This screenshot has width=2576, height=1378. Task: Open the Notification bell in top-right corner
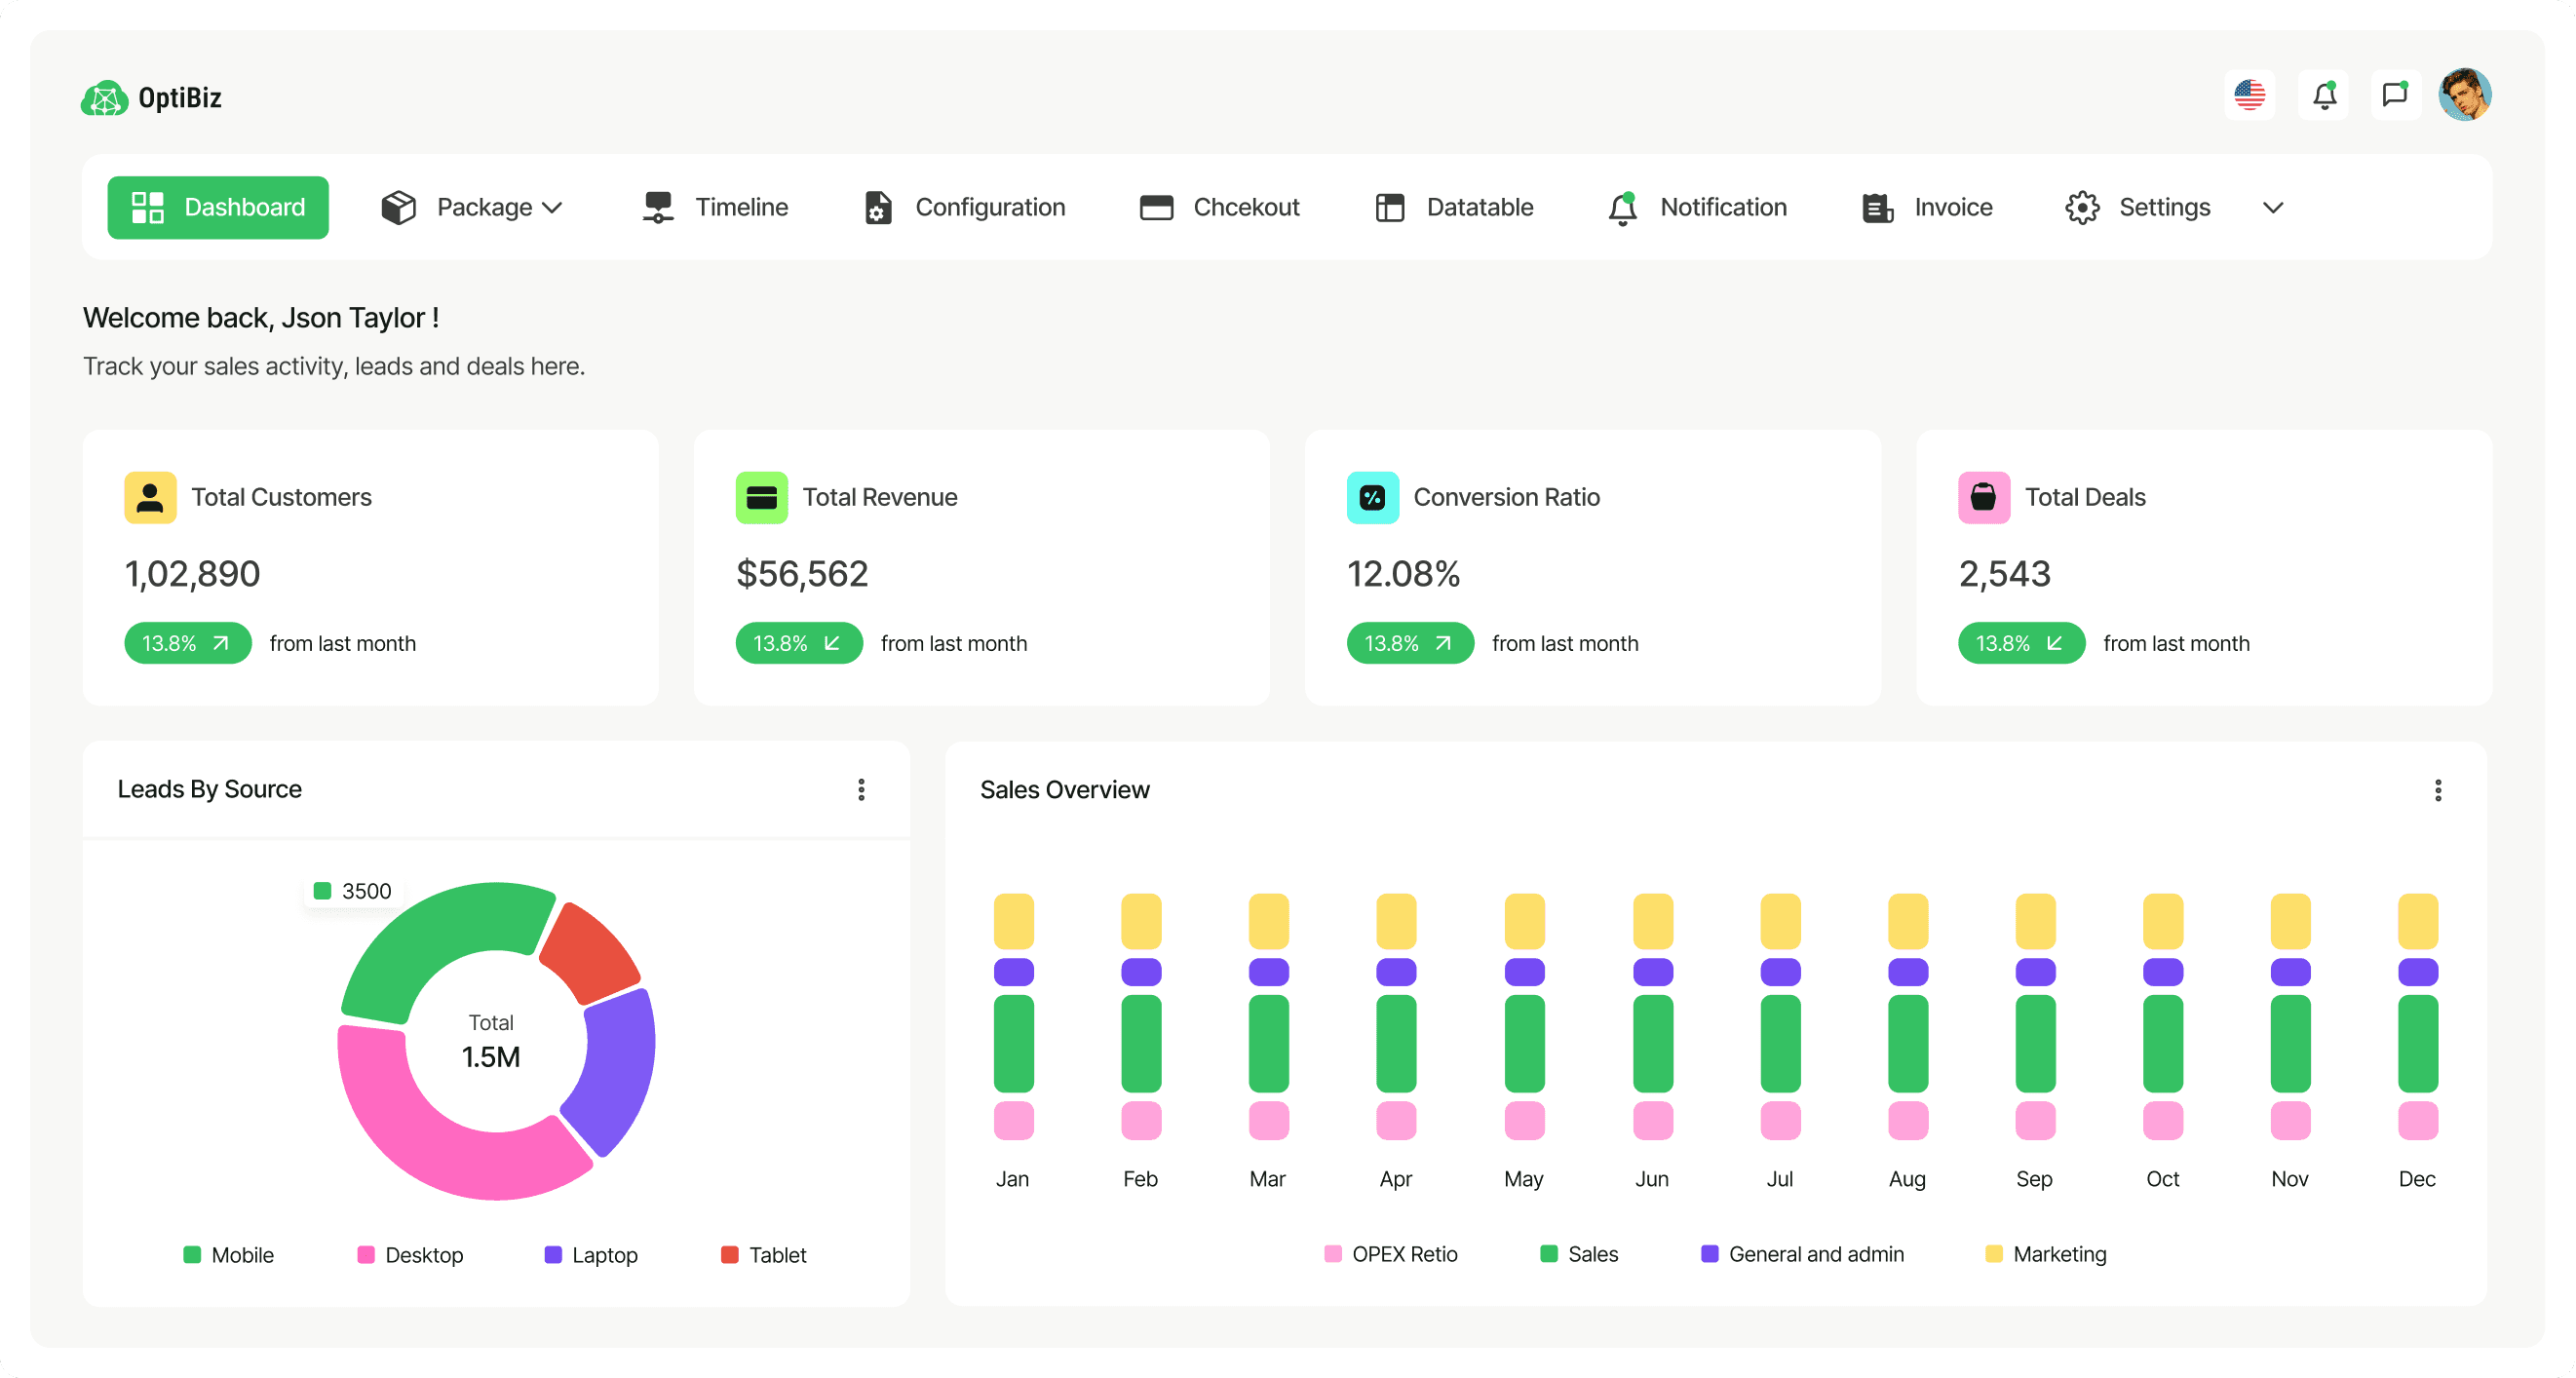click(2324, 95)
